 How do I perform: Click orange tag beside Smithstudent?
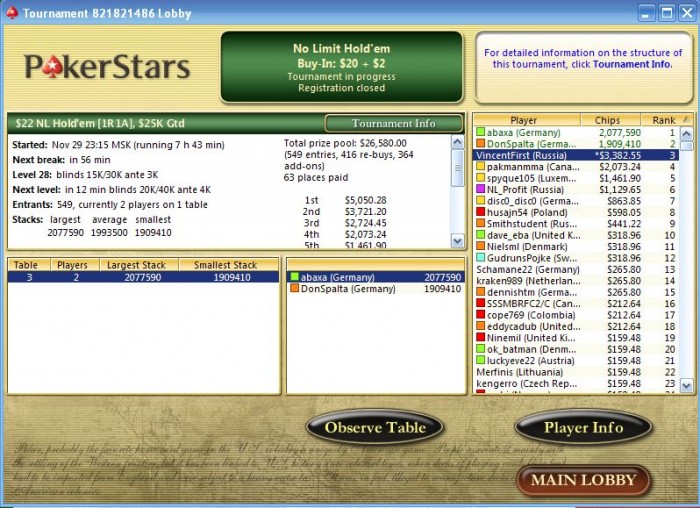481,224
